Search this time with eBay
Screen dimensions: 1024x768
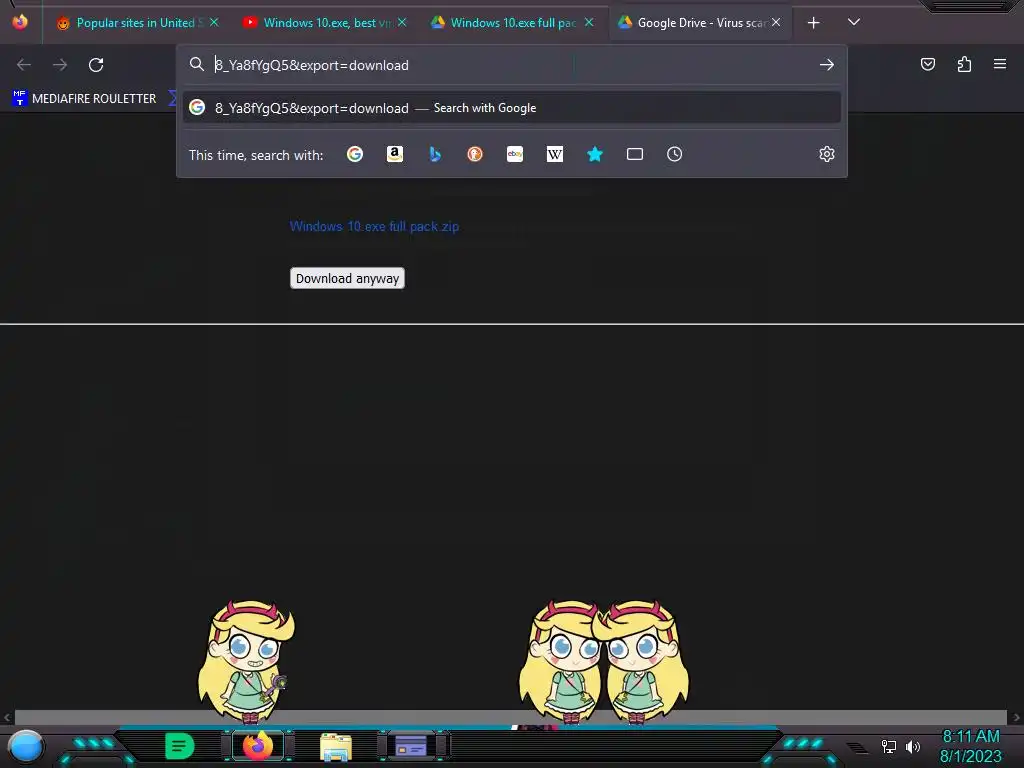click(515, 154)
